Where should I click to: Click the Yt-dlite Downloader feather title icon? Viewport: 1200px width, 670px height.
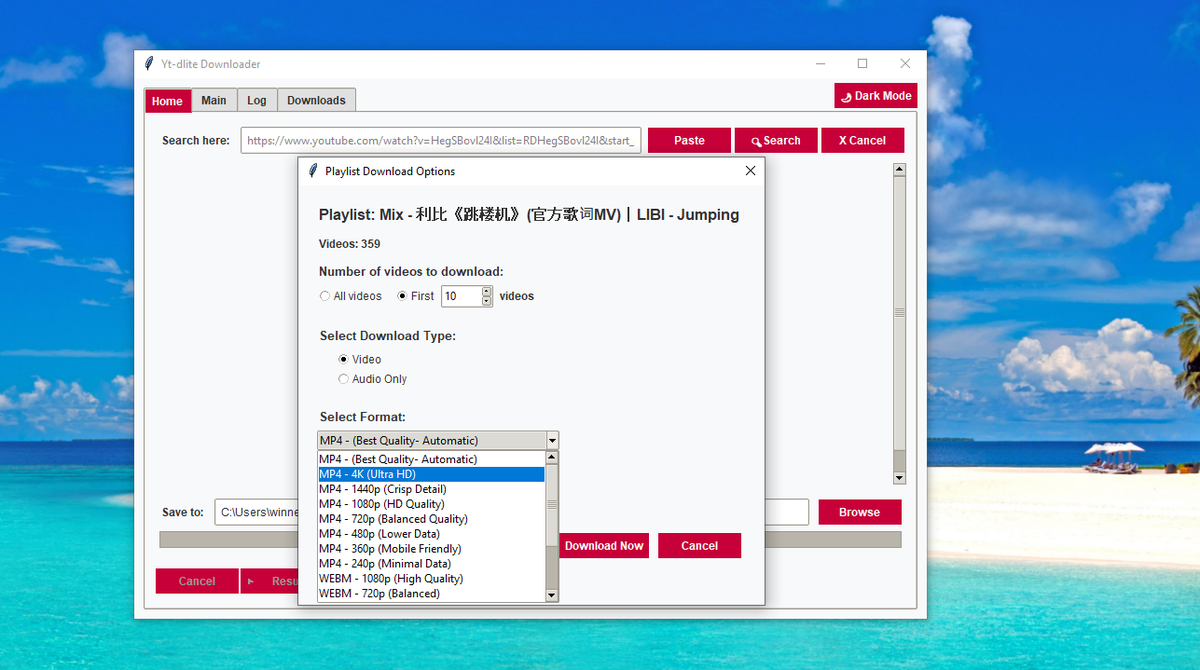149,64
